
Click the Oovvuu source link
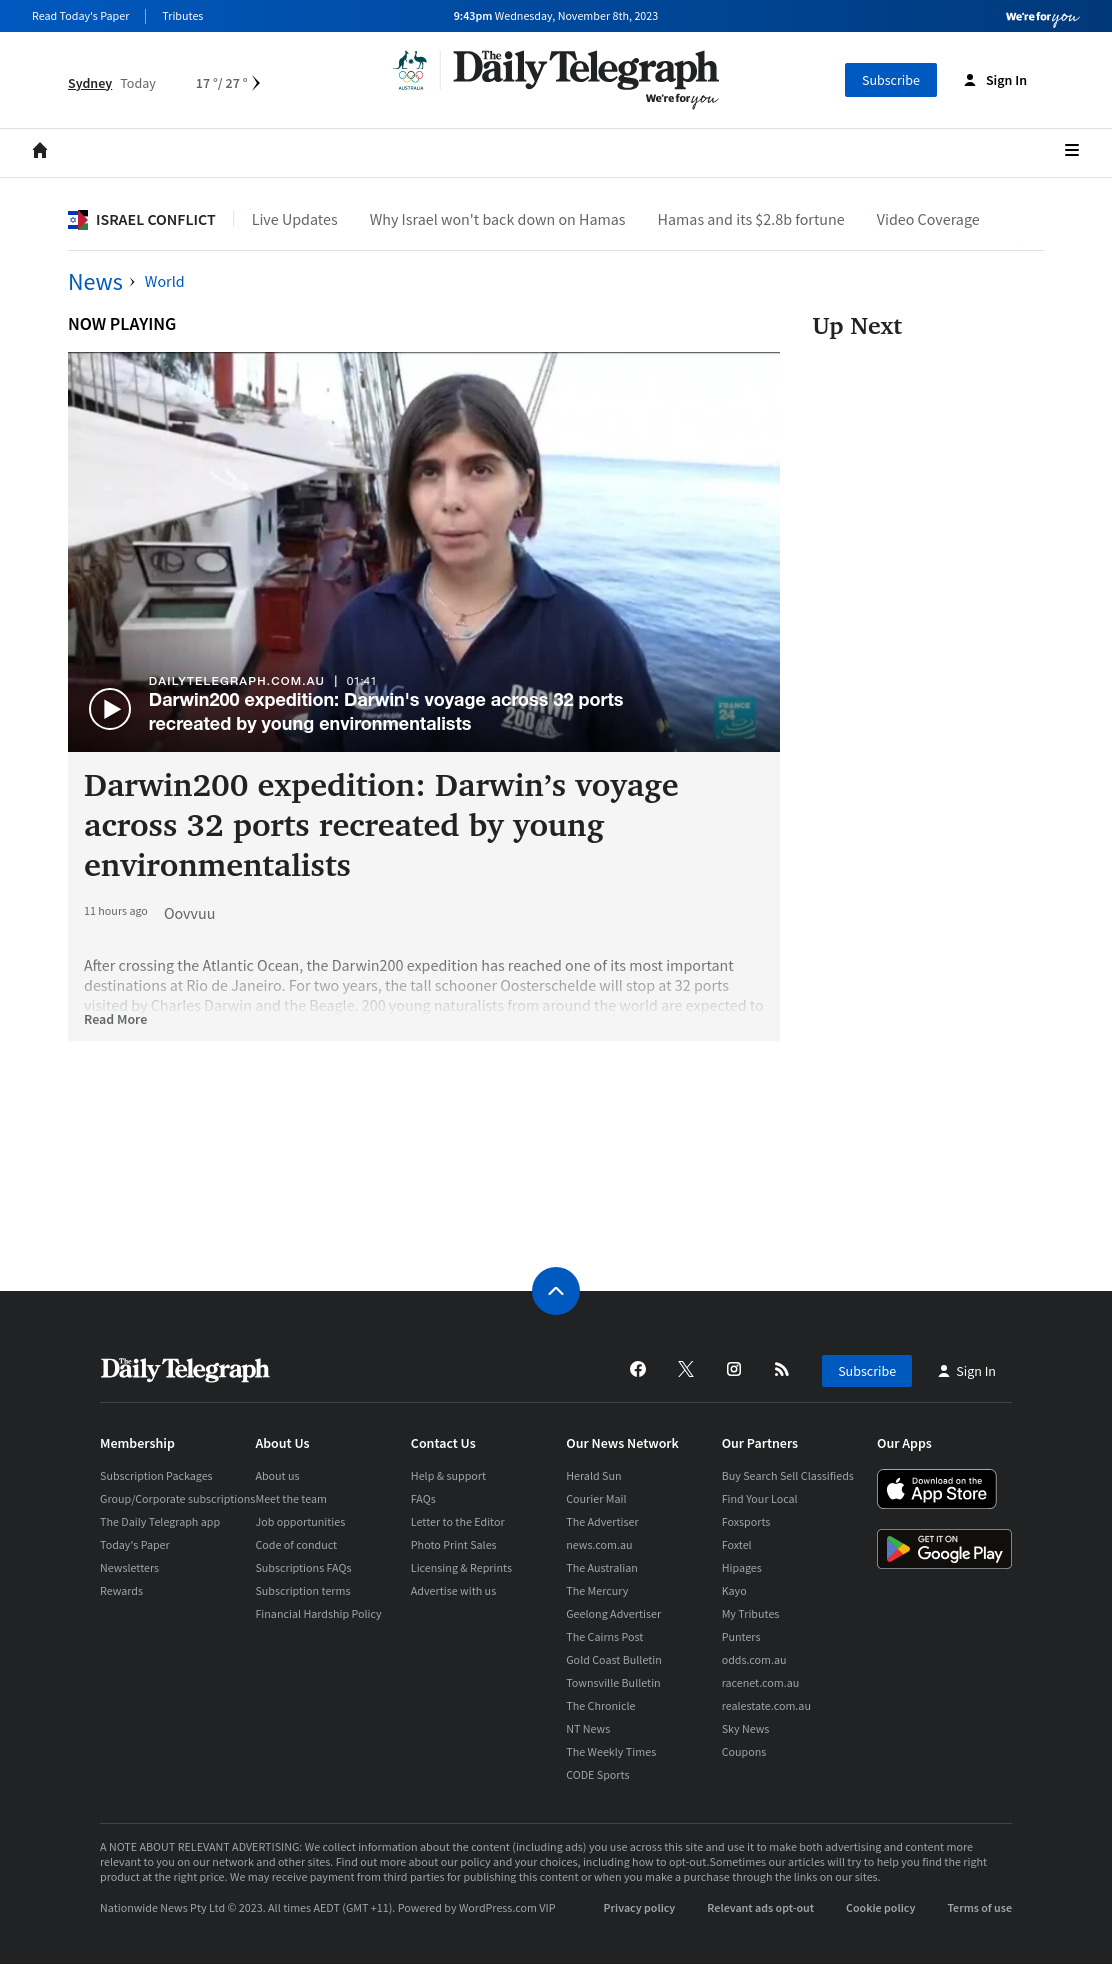tap(190, 914)
